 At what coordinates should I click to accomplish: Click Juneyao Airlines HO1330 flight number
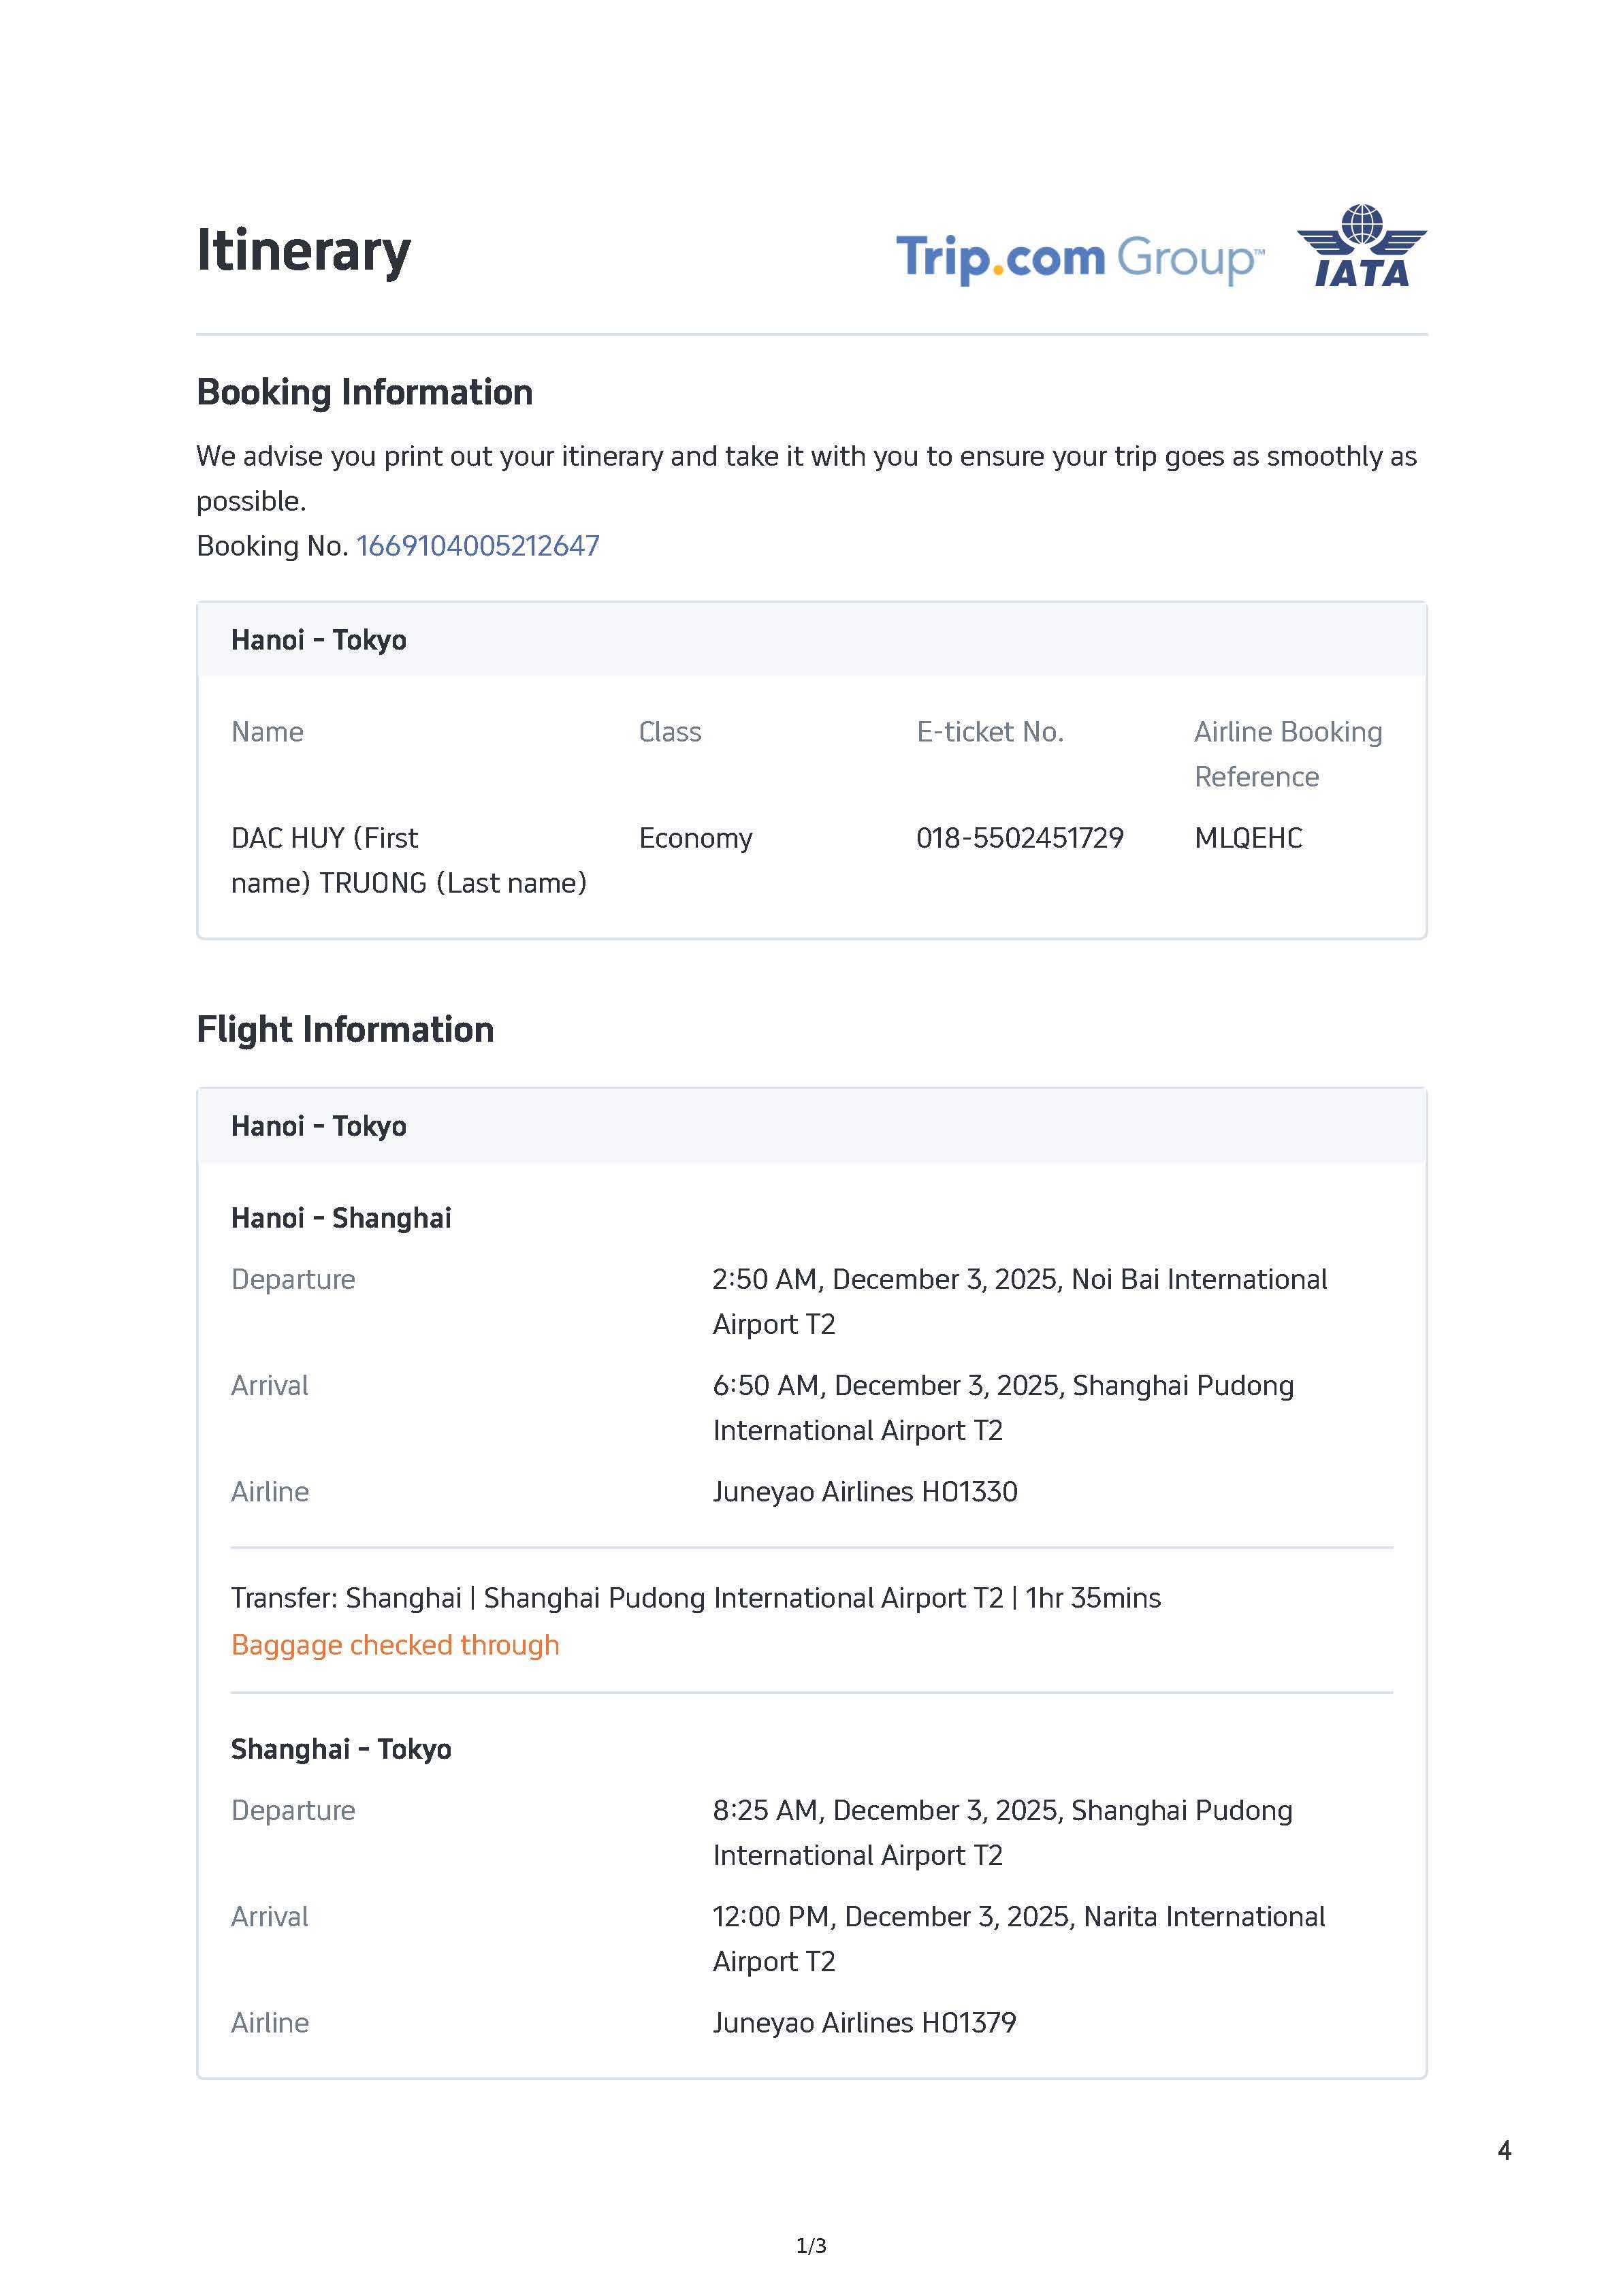(865, 1492)
